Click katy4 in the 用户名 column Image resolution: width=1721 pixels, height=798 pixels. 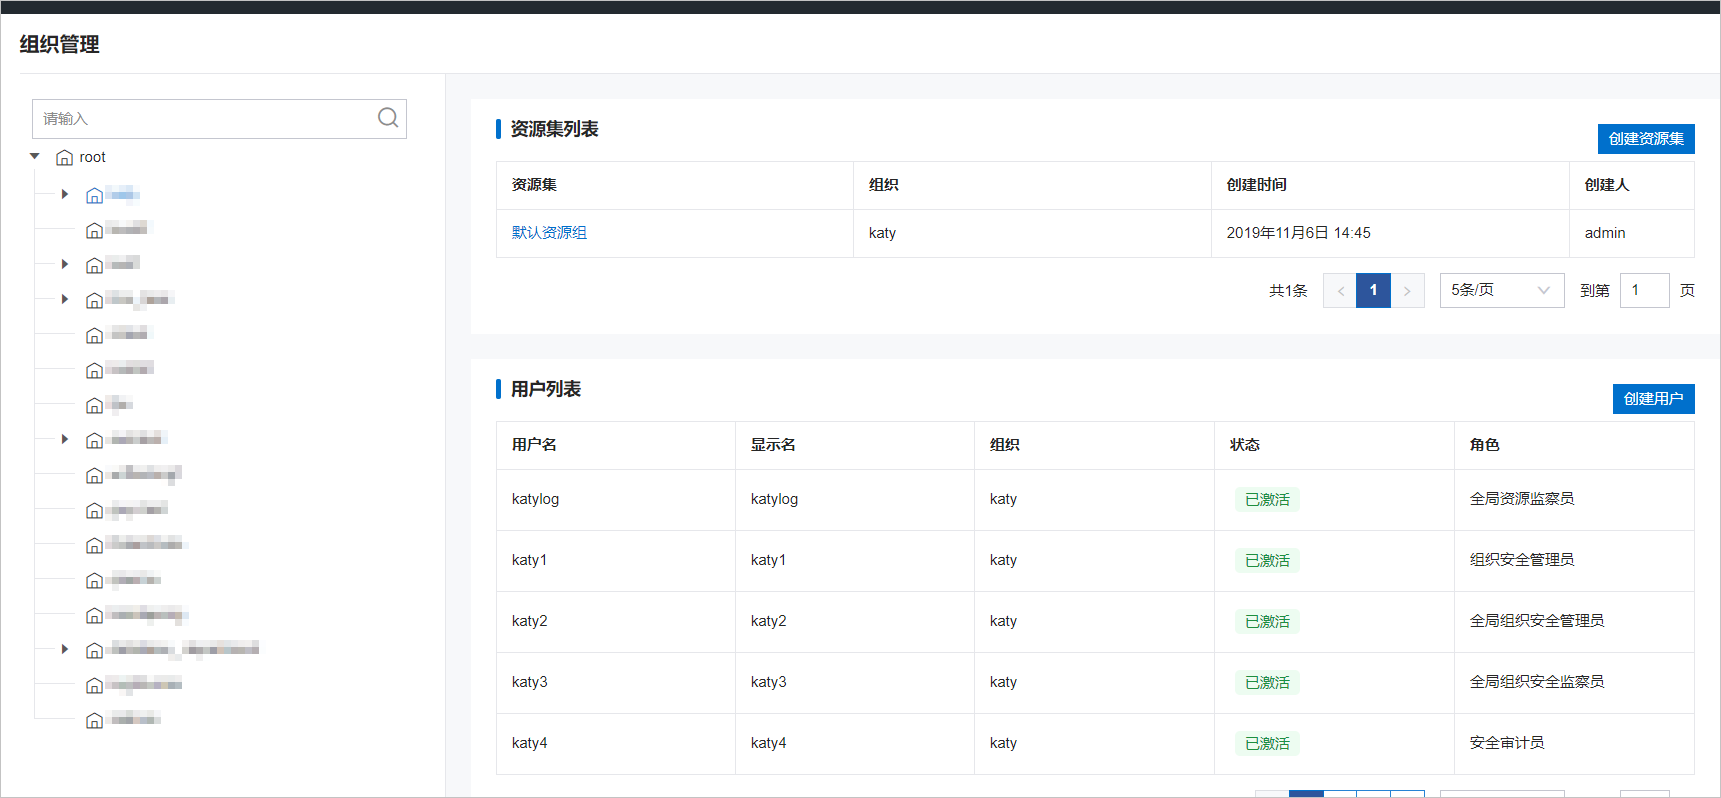pos(529,743)
